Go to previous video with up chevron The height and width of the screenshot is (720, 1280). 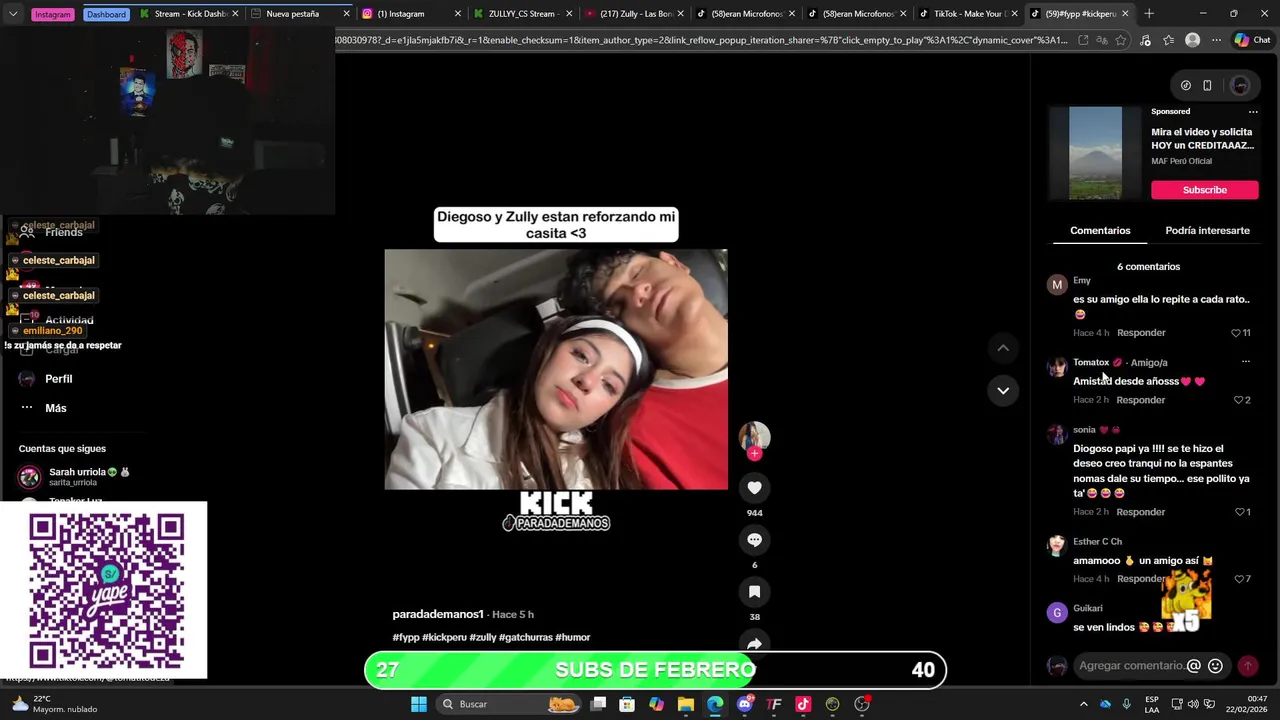coord(1003,348)
